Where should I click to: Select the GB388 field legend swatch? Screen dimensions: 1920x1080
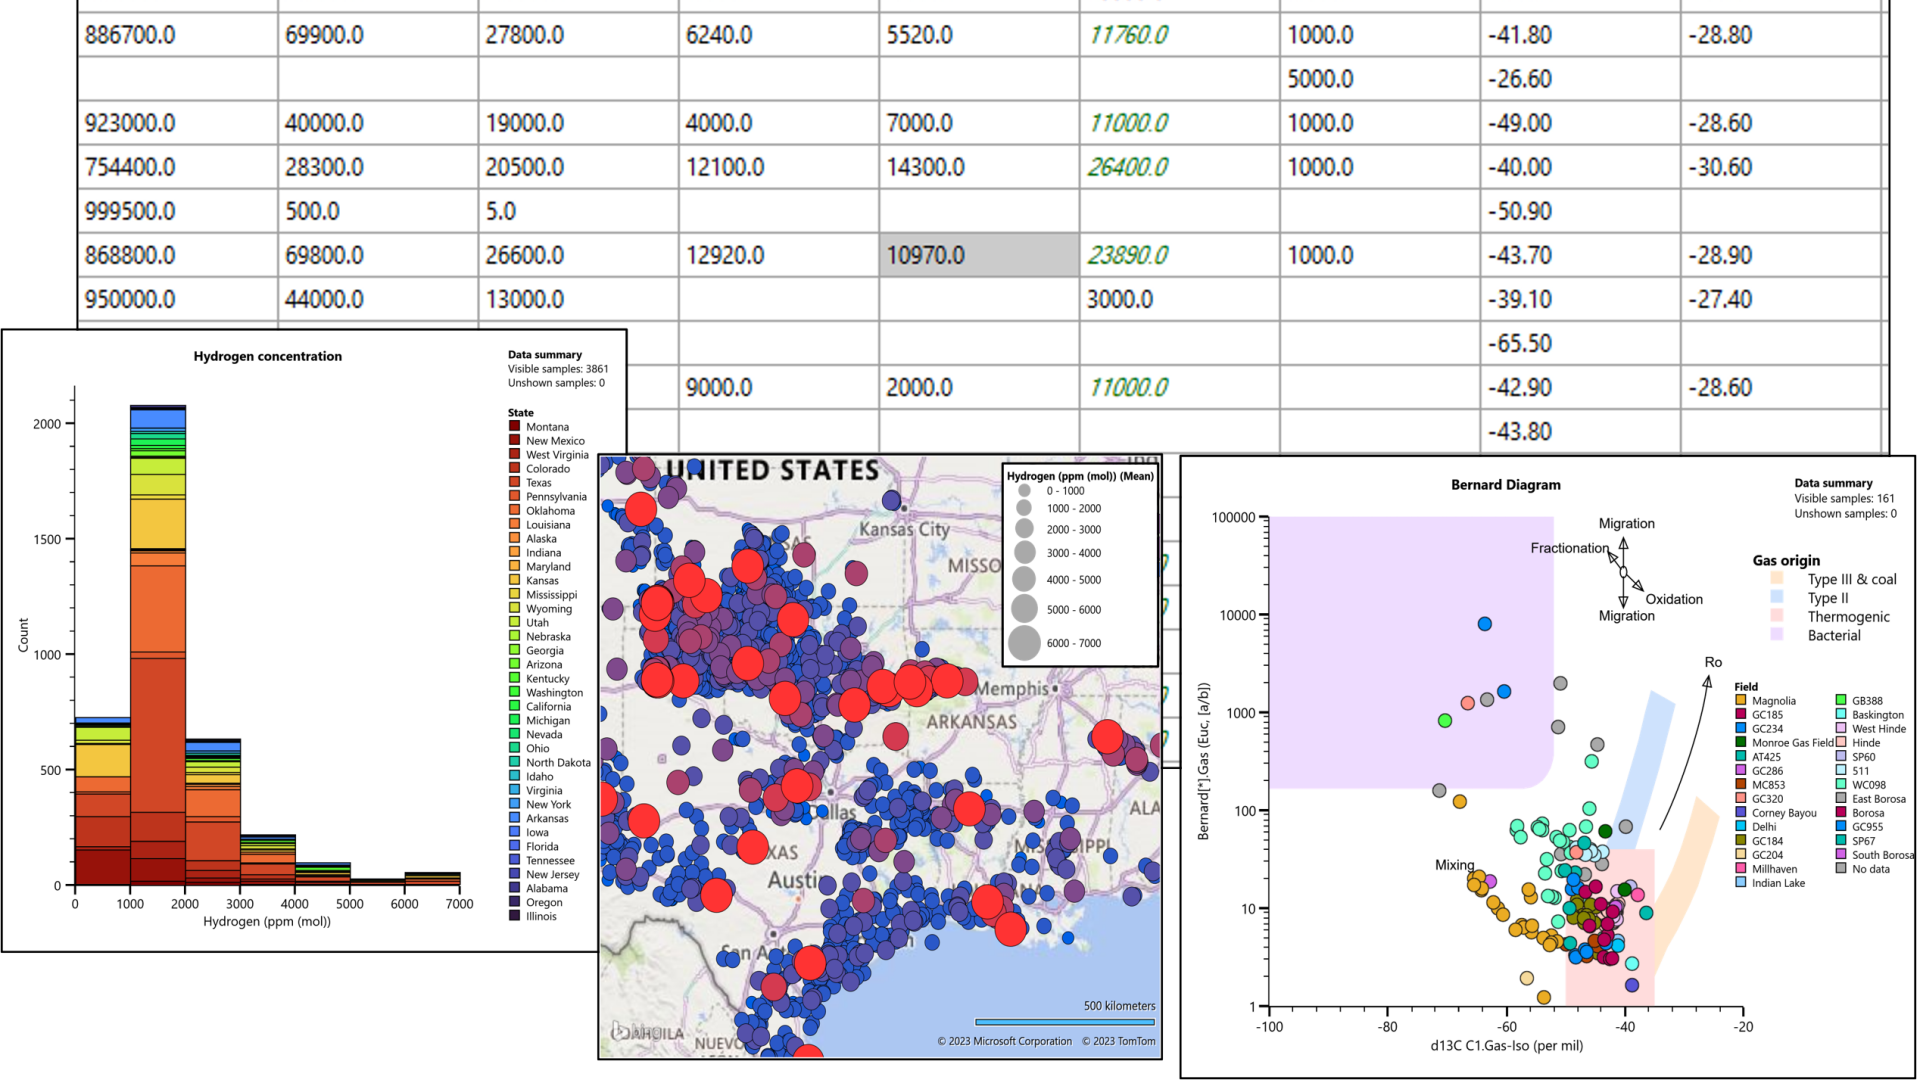click(x=1841, y=701)
